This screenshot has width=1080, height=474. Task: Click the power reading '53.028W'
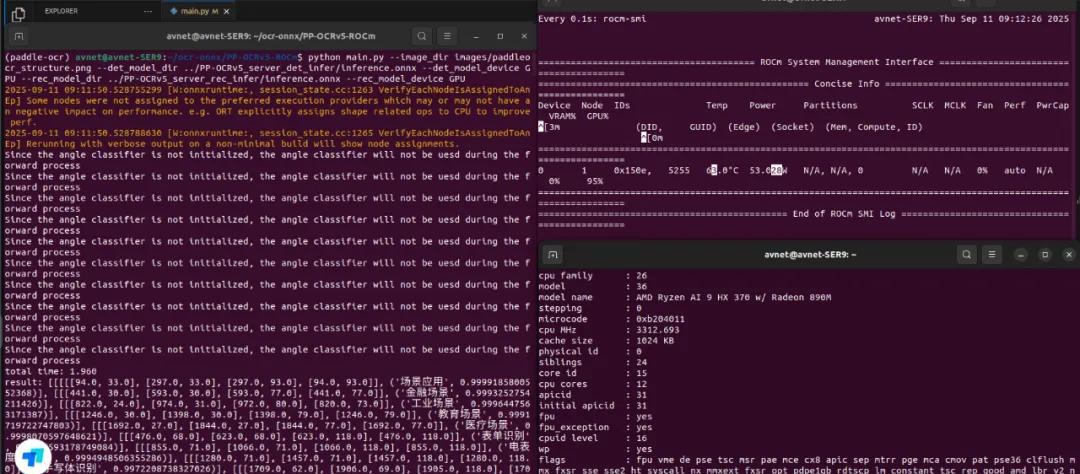click(x=769, y=170)
